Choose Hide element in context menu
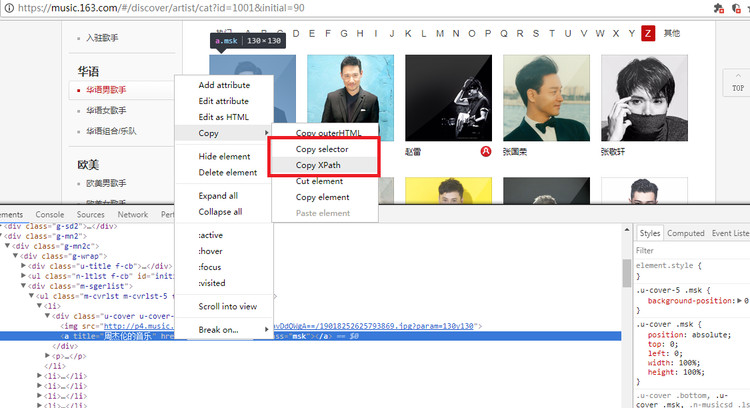Image resolution: width=750 pixels, height=408 pixels. pyautogui.click(x=224, y=156)
